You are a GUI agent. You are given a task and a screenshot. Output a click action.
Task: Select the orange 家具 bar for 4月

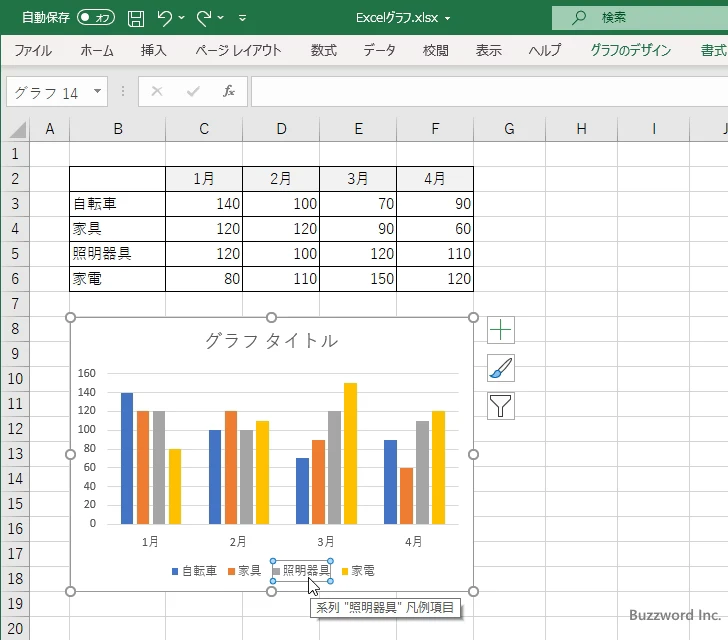point(406,496)
